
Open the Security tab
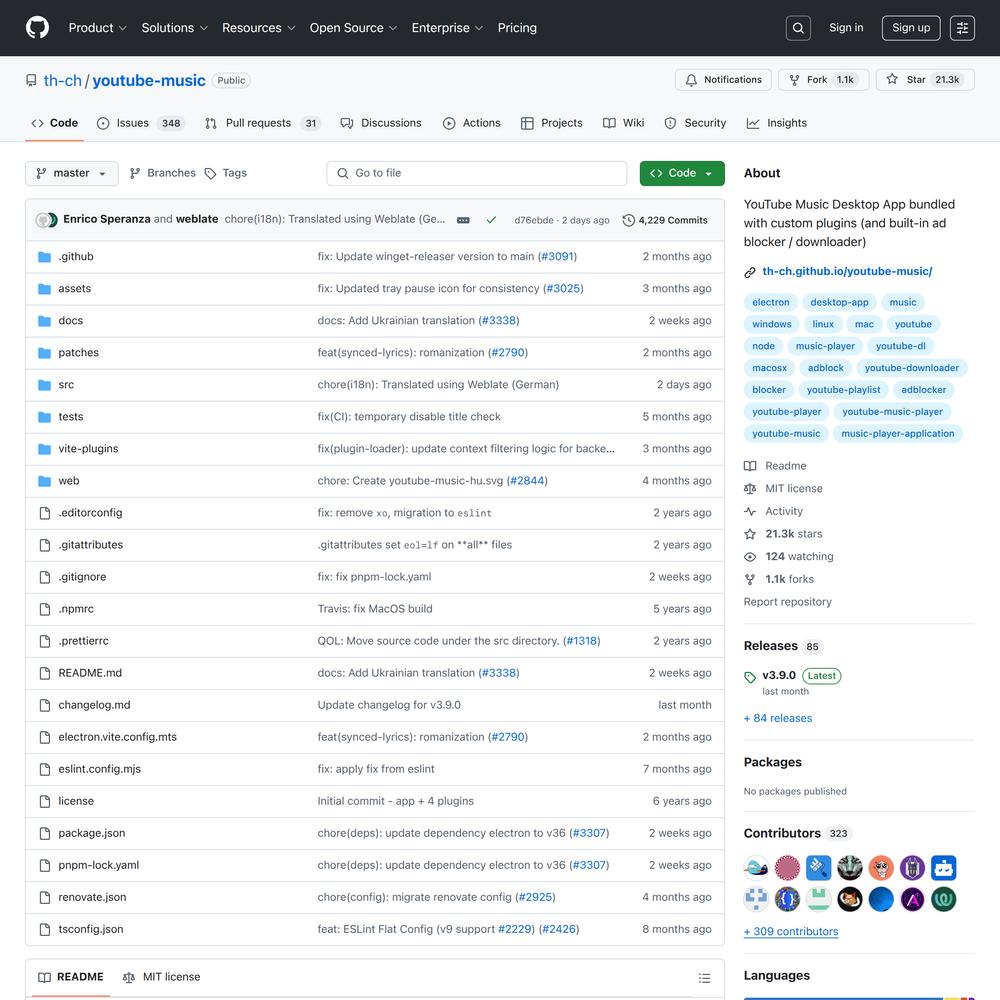click(x=695, y=123)
